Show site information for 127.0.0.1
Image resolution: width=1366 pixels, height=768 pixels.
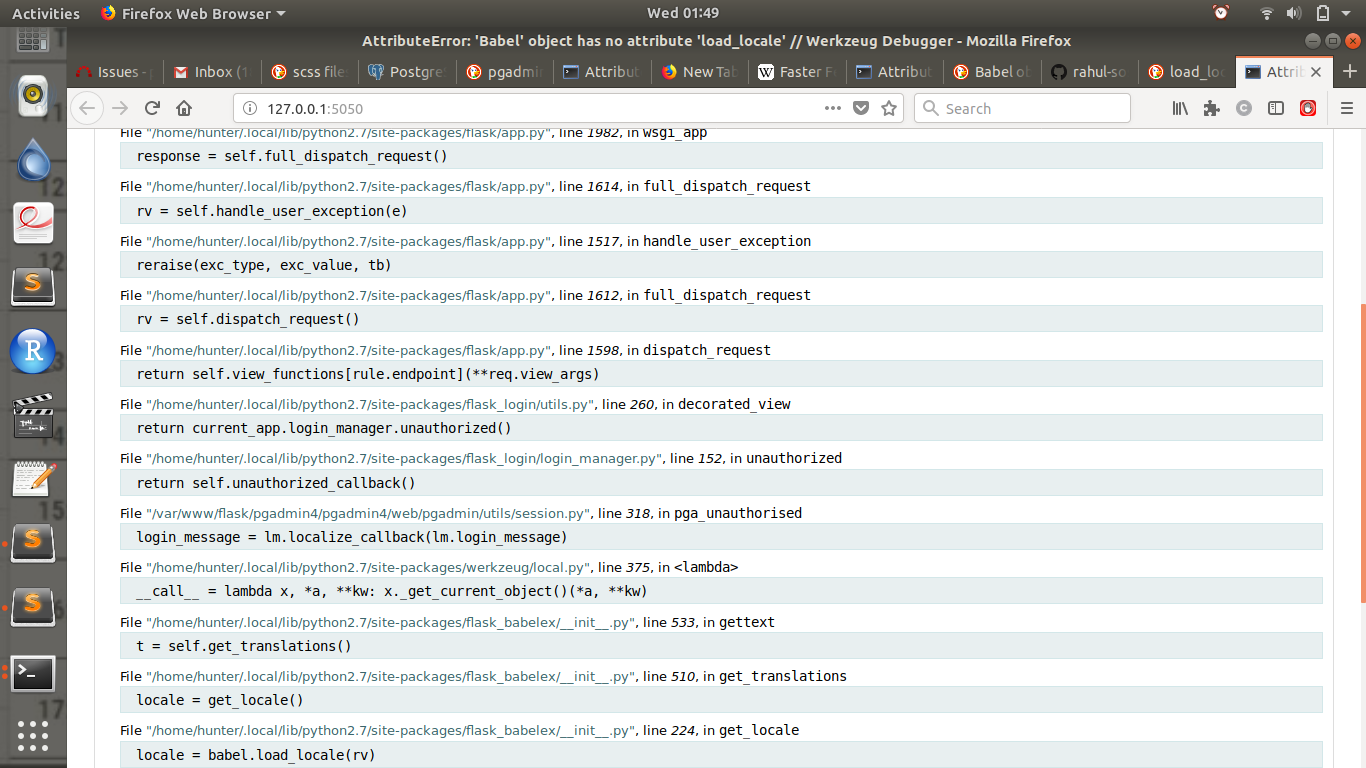point(250,108)
